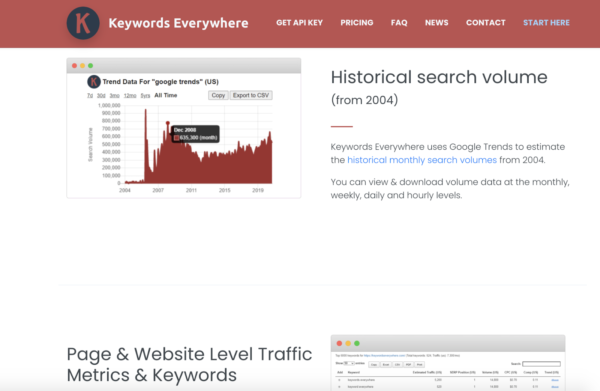
Task: Switch chart to 12mo range
Action: (130, 95)
